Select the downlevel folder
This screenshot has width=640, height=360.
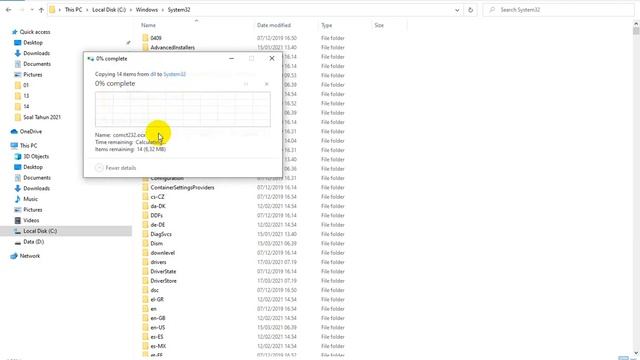[x=162, y=253]
